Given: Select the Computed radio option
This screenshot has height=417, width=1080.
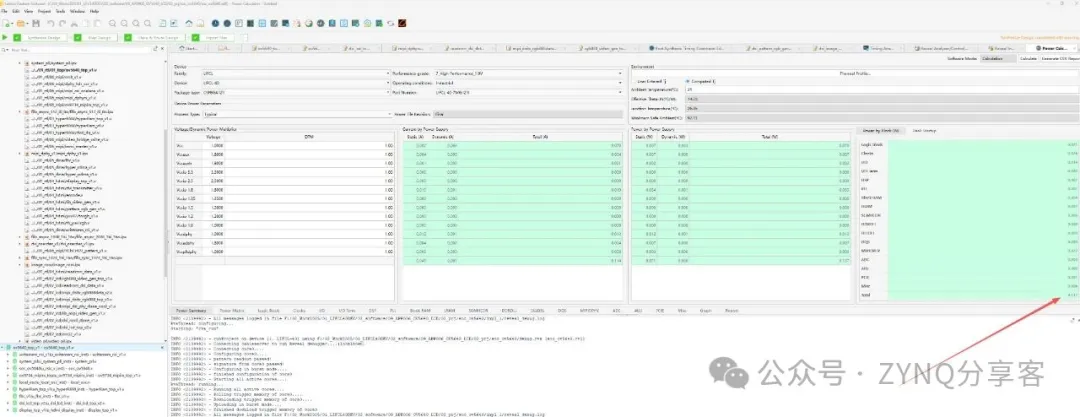Looking at the screenshot, I should click(x=701, y=81).
